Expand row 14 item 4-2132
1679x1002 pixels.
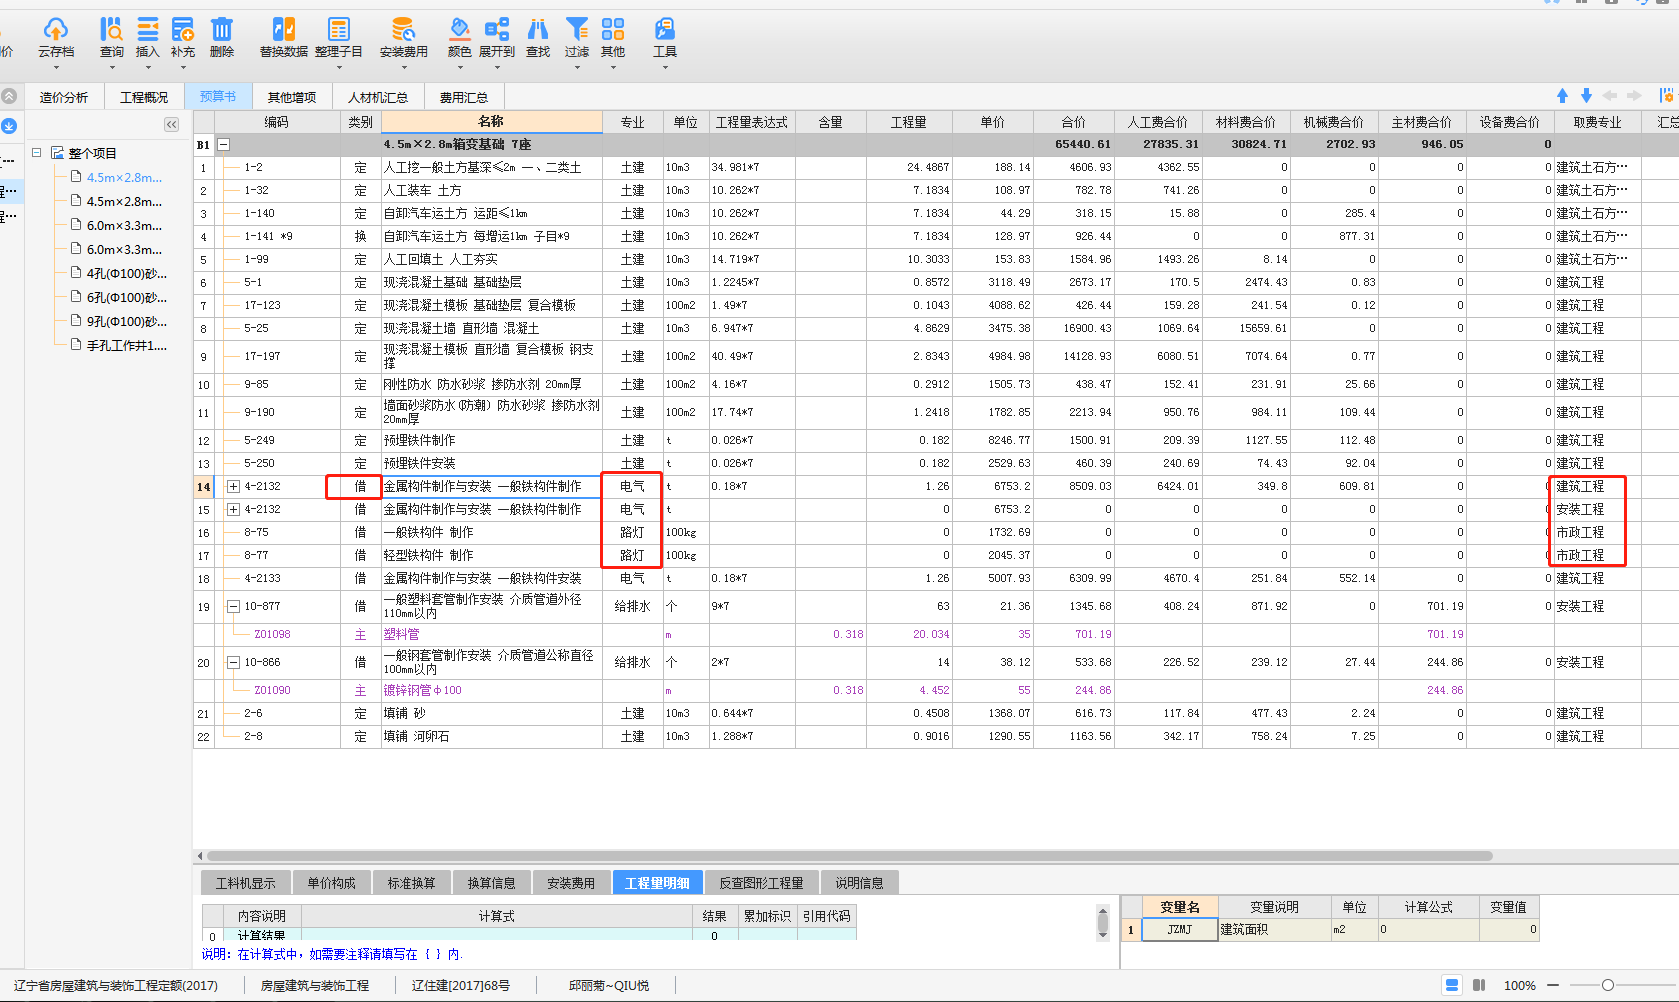click(233, 487)
